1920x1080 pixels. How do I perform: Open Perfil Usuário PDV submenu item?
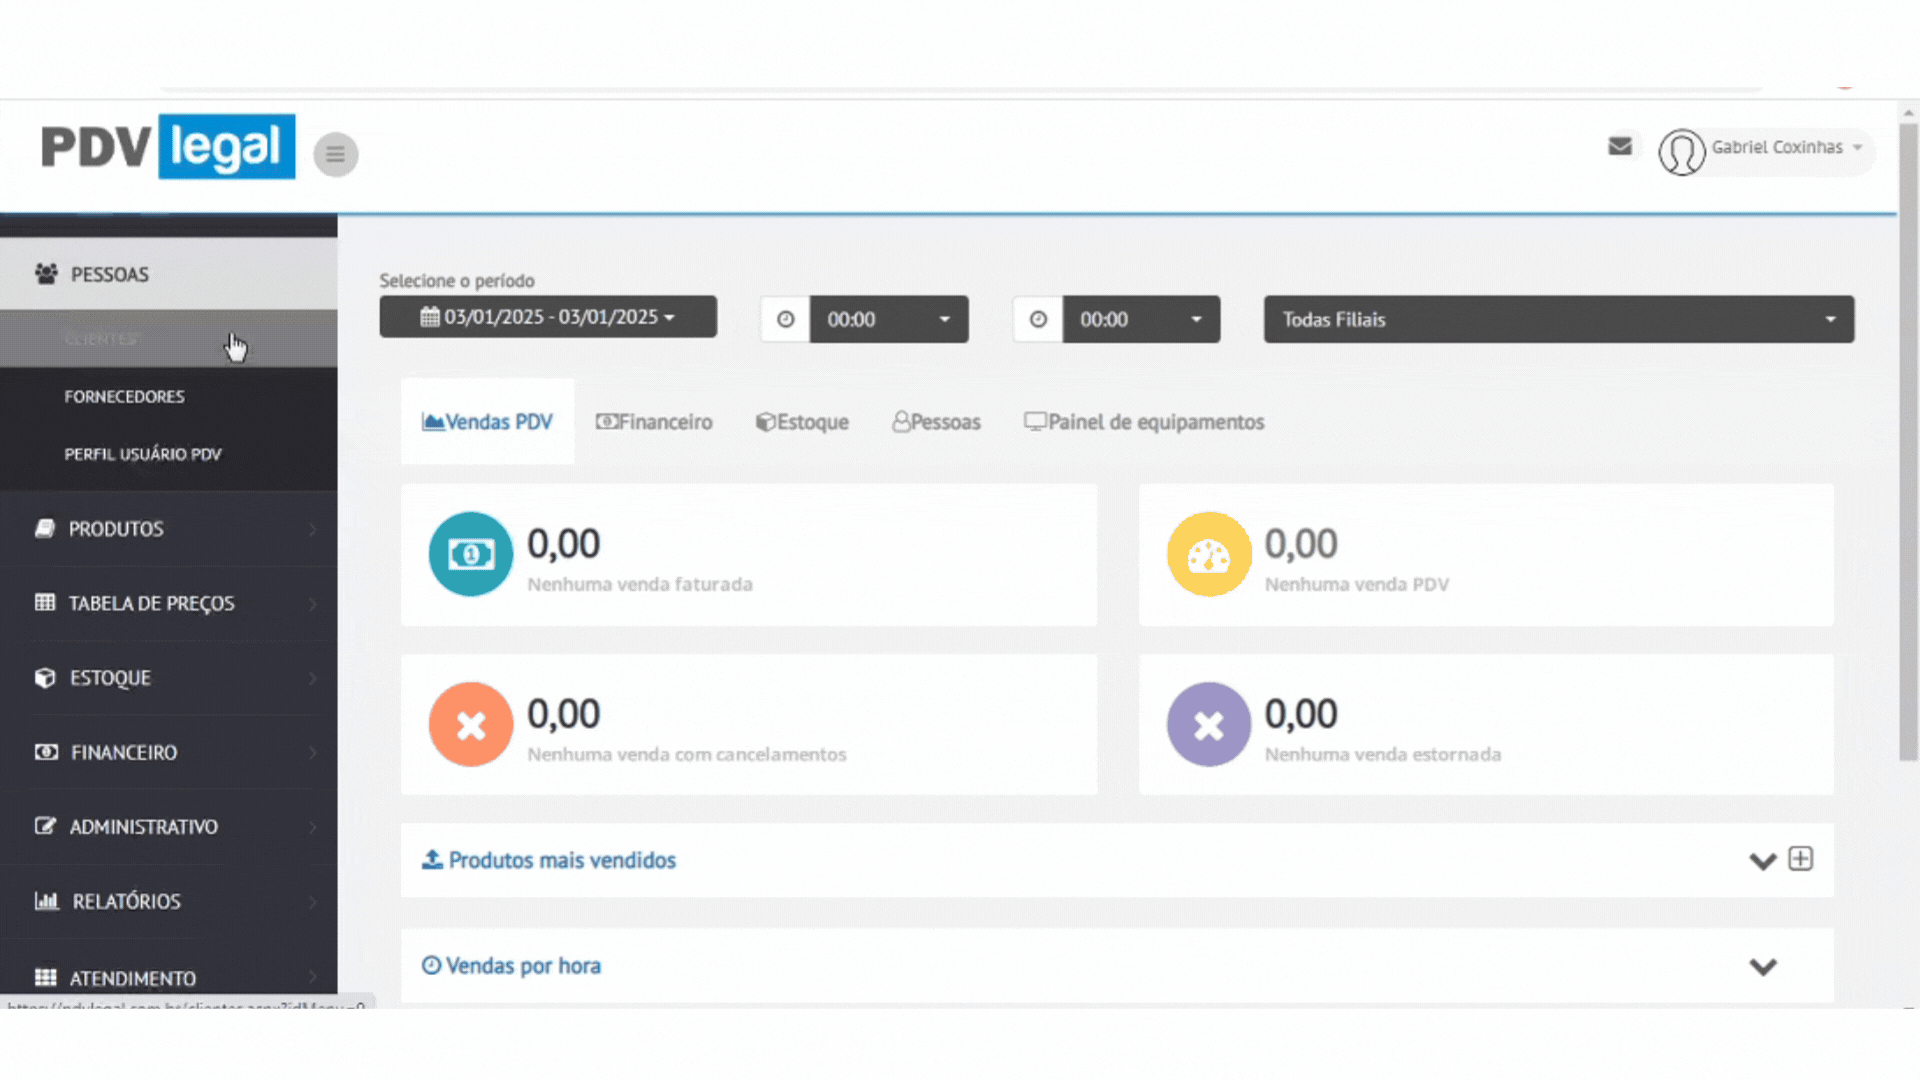click(143, 454)
